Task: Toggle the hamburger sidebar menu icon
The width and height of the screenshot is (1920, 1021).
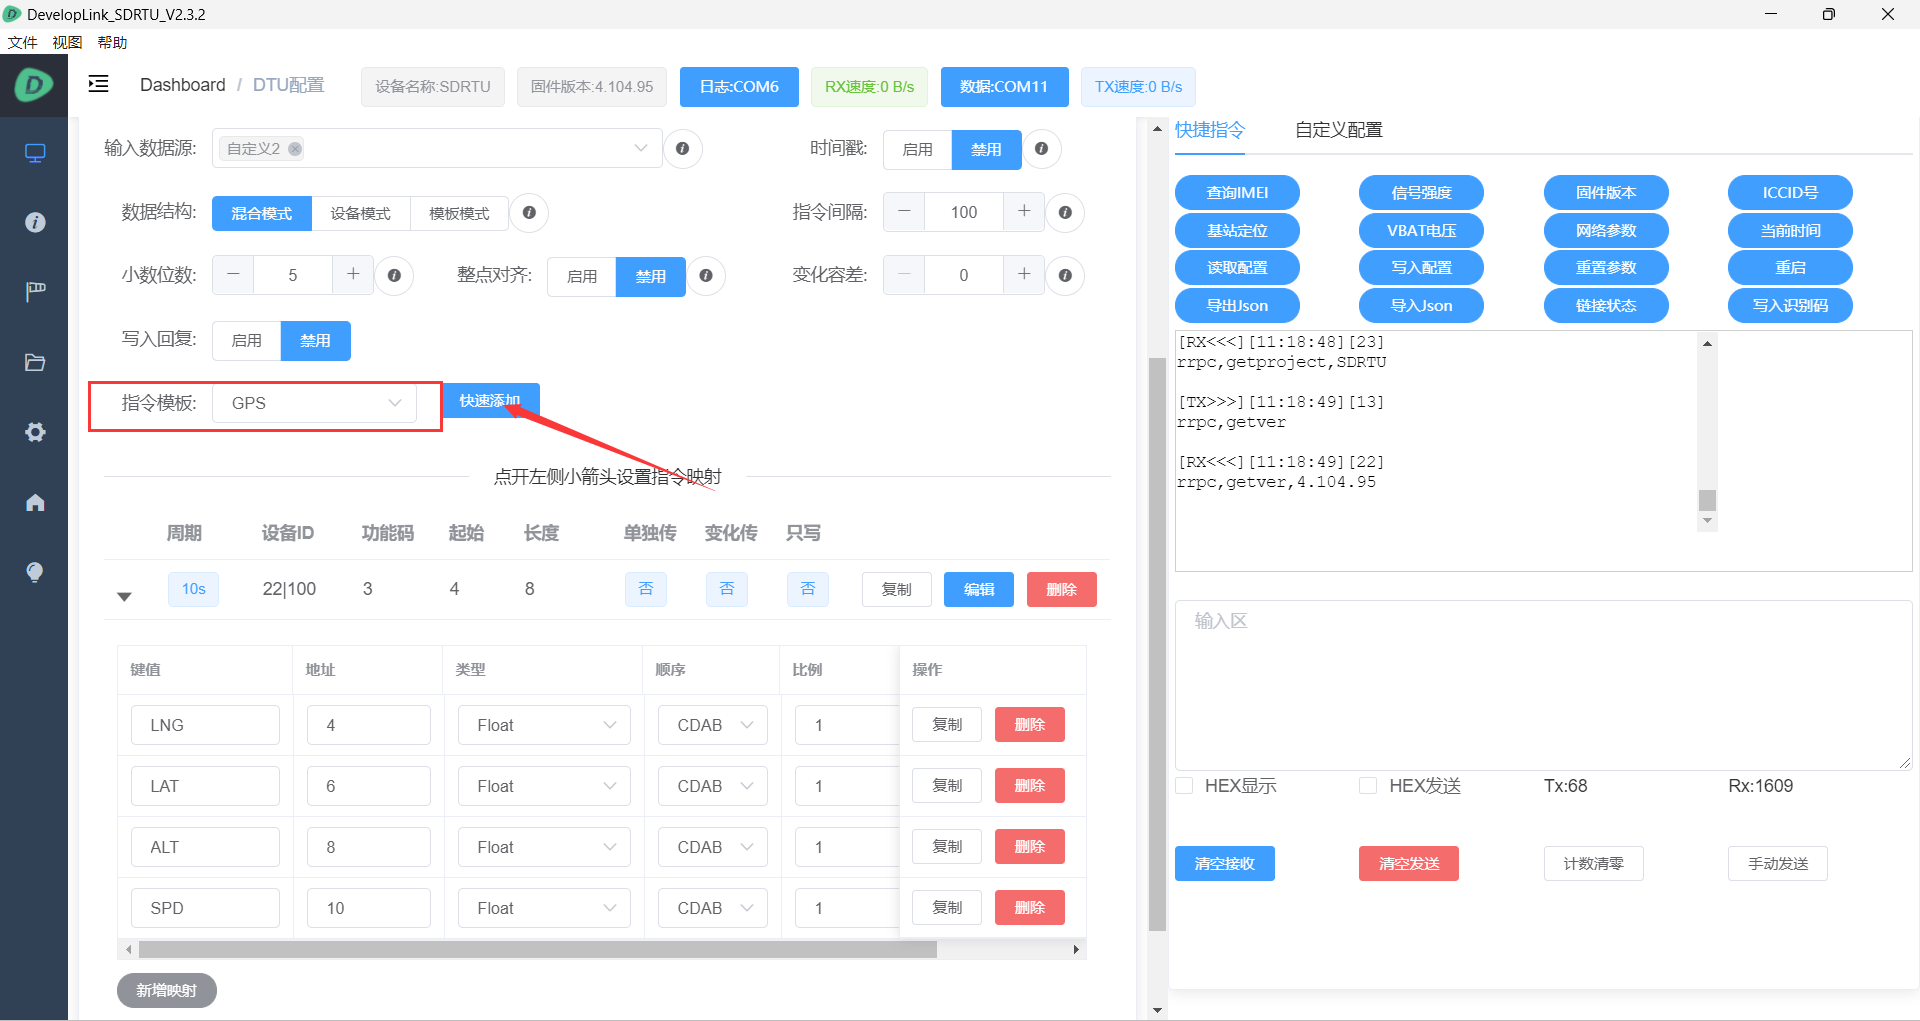Action: click(x=98, y=84)
